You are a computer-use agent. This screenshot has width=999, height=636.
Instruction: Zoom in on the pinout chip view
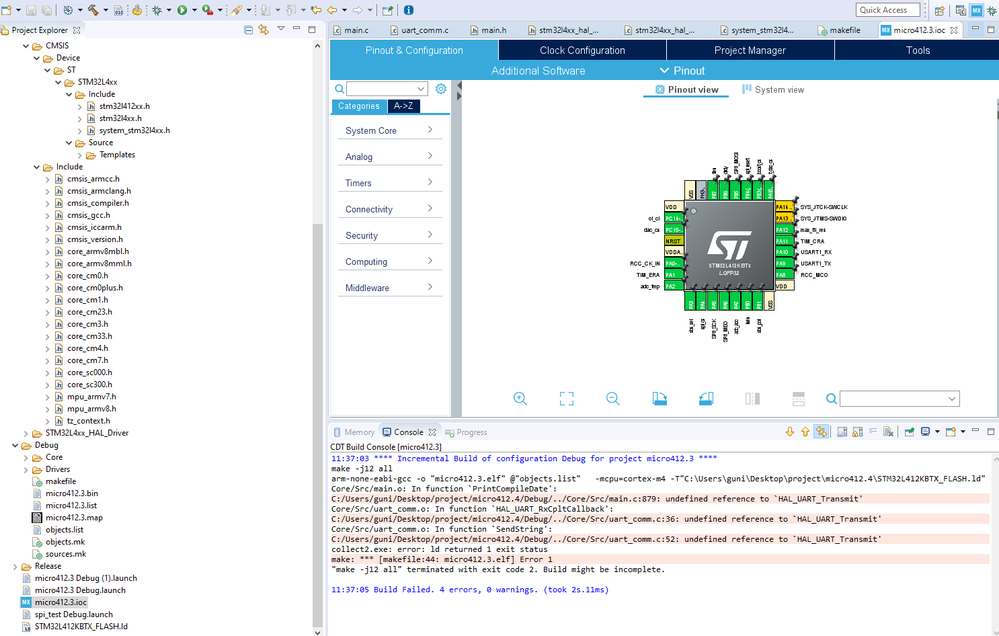520,399
